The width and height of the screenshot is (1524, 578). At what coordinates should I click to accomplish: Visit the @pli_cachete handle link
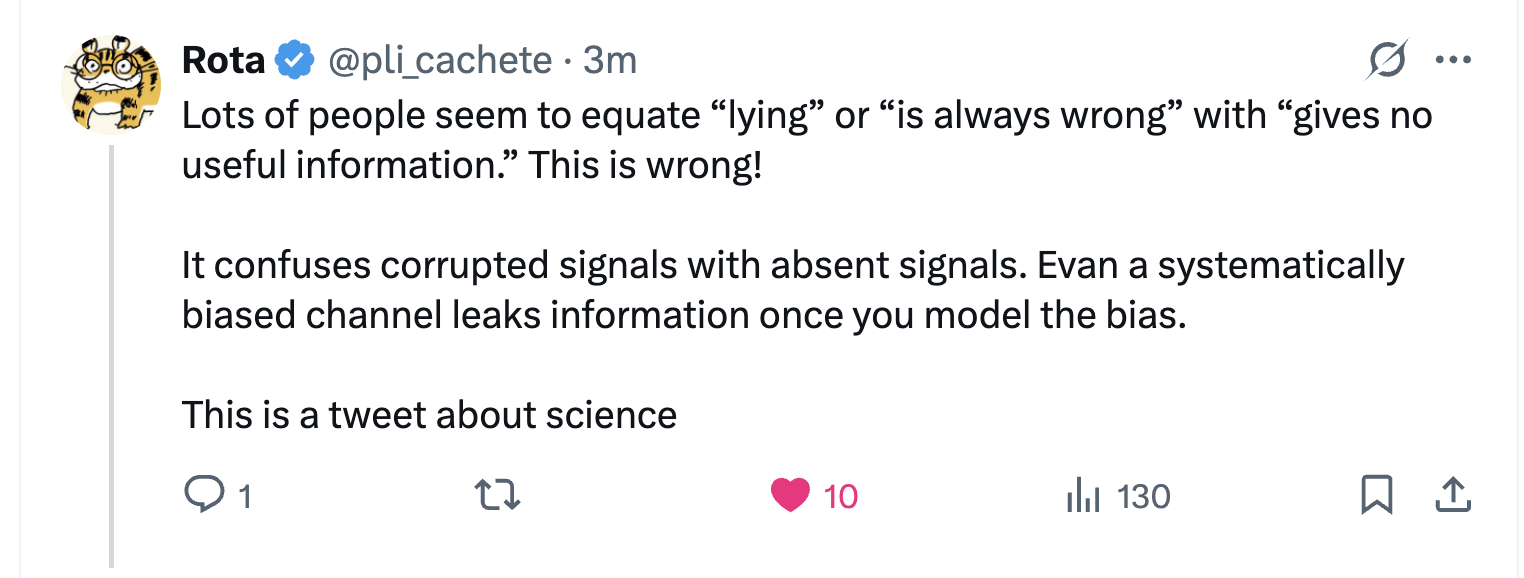click(440, 61)
